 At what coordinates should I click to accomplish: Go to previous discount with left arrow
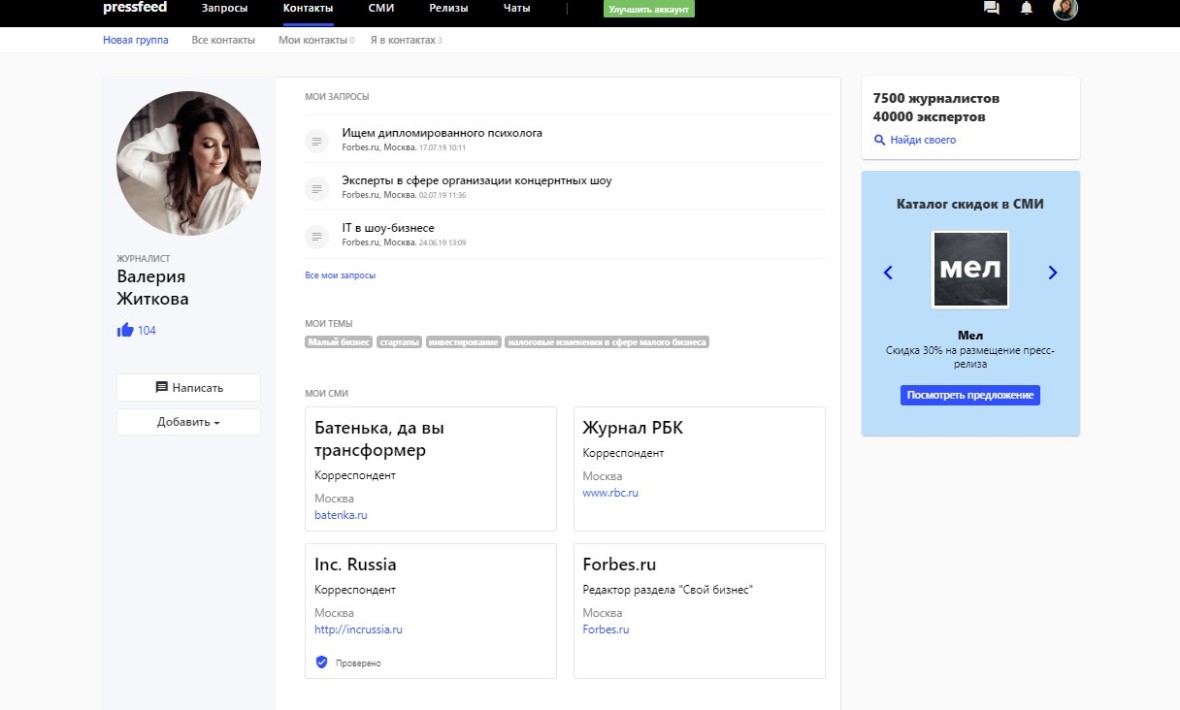point(888,272)
